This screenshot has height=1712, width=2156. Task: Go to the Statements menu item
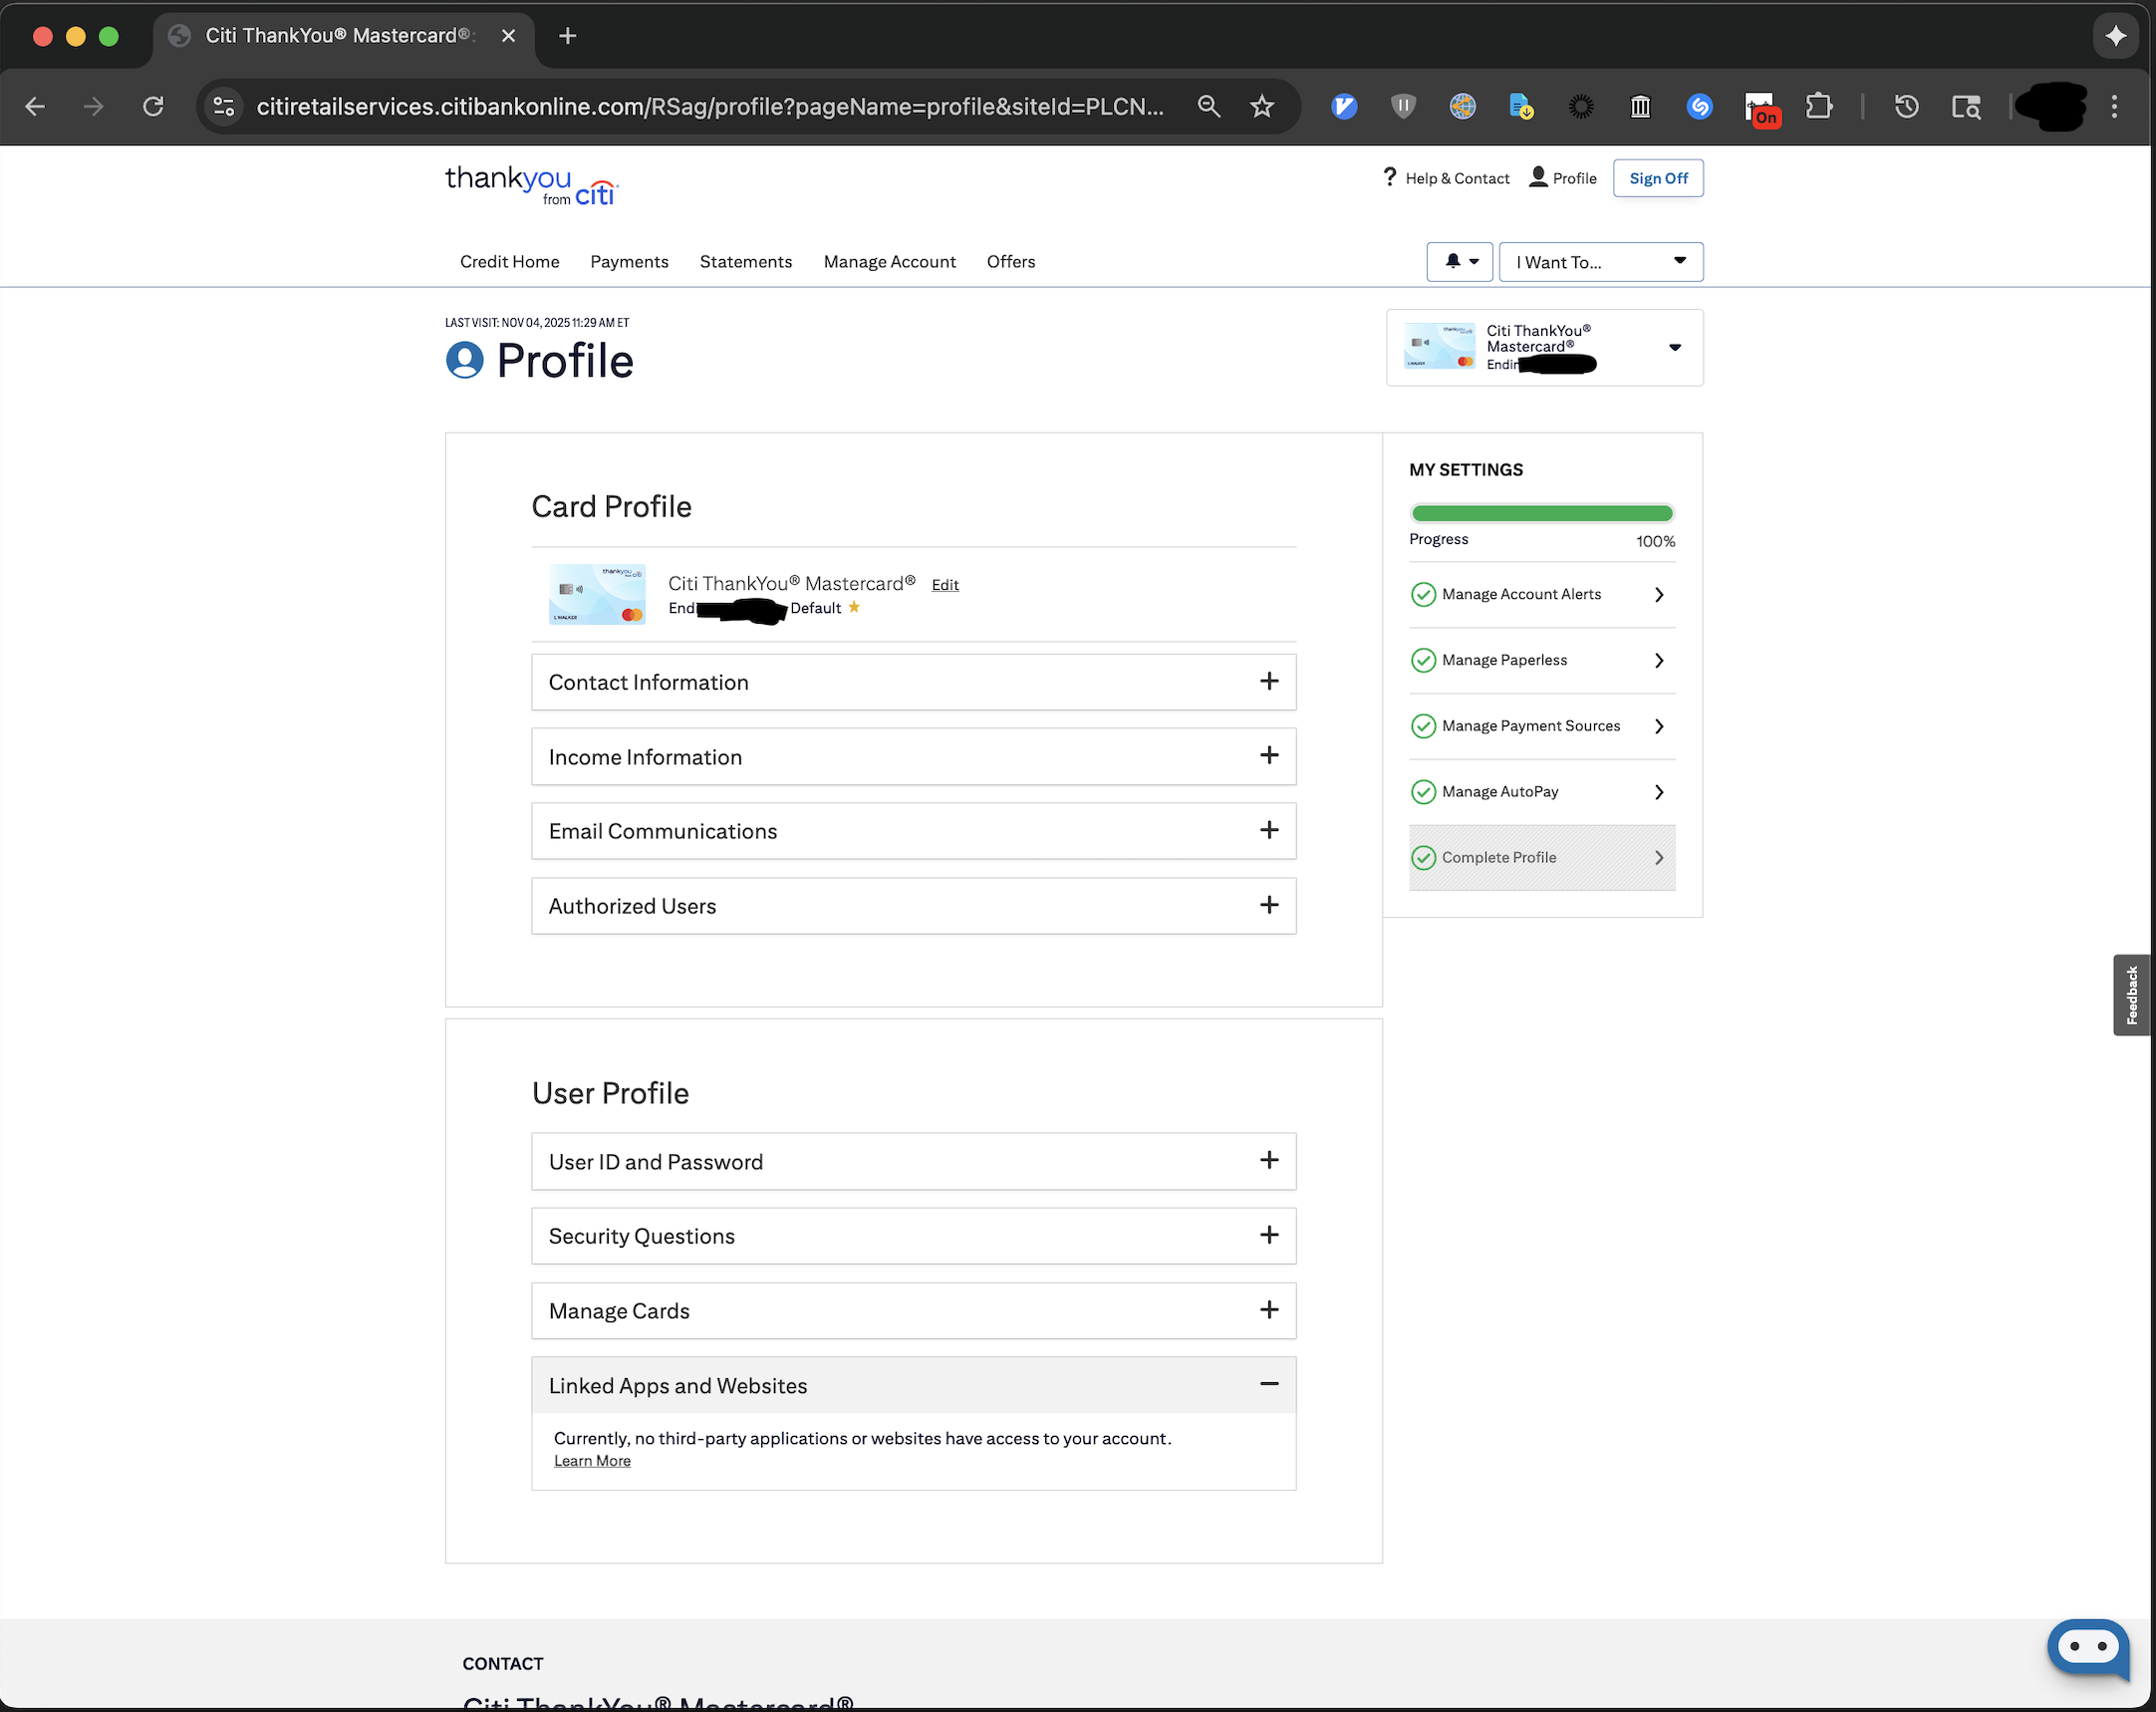tap(745, 261)
